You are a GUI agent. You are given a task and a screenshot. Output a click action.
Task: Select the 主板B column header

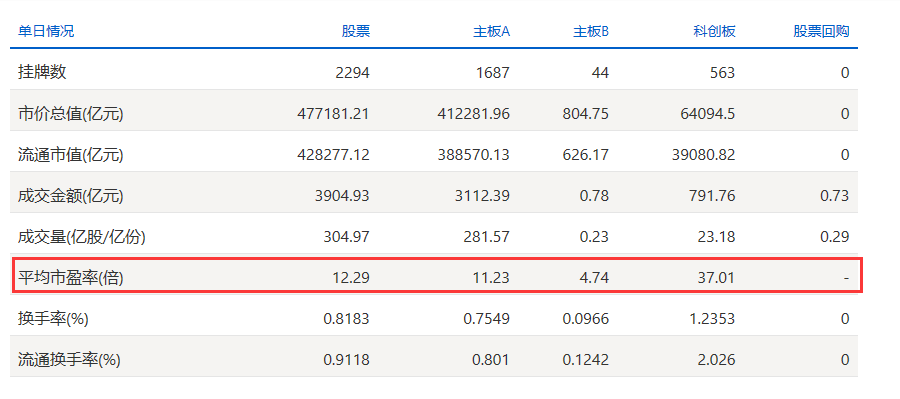[591, 31]
